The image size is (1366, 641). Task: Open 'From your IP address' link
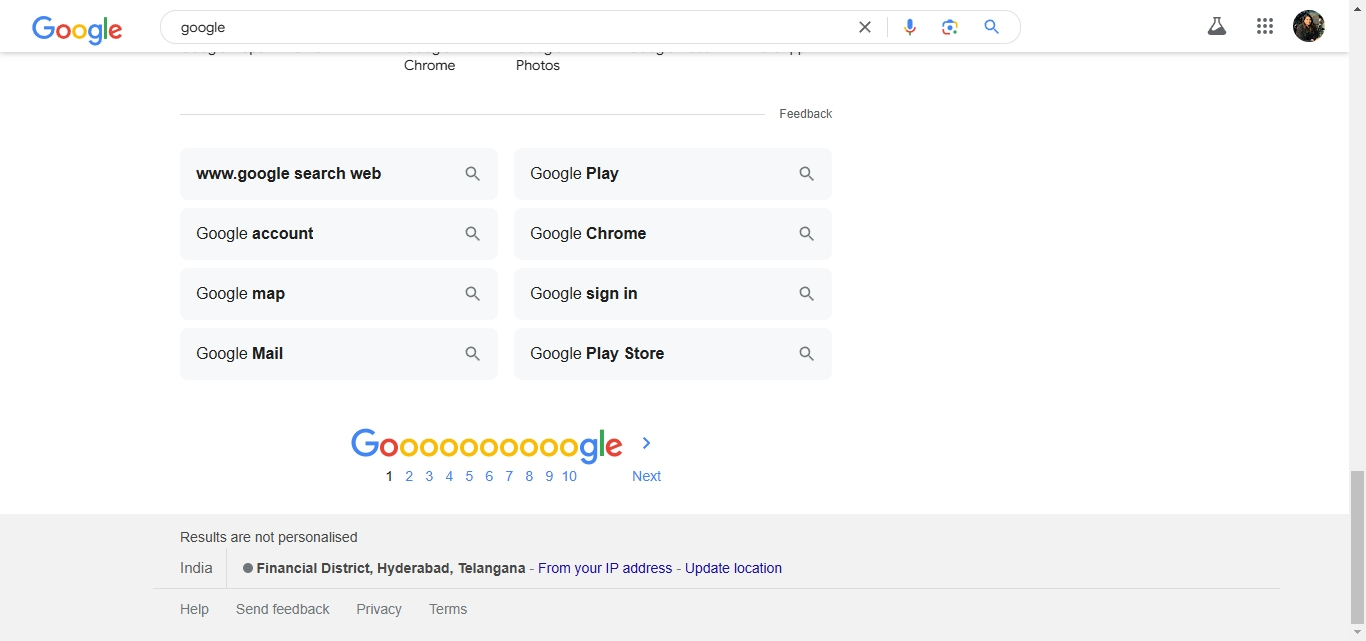click(605, 568)
